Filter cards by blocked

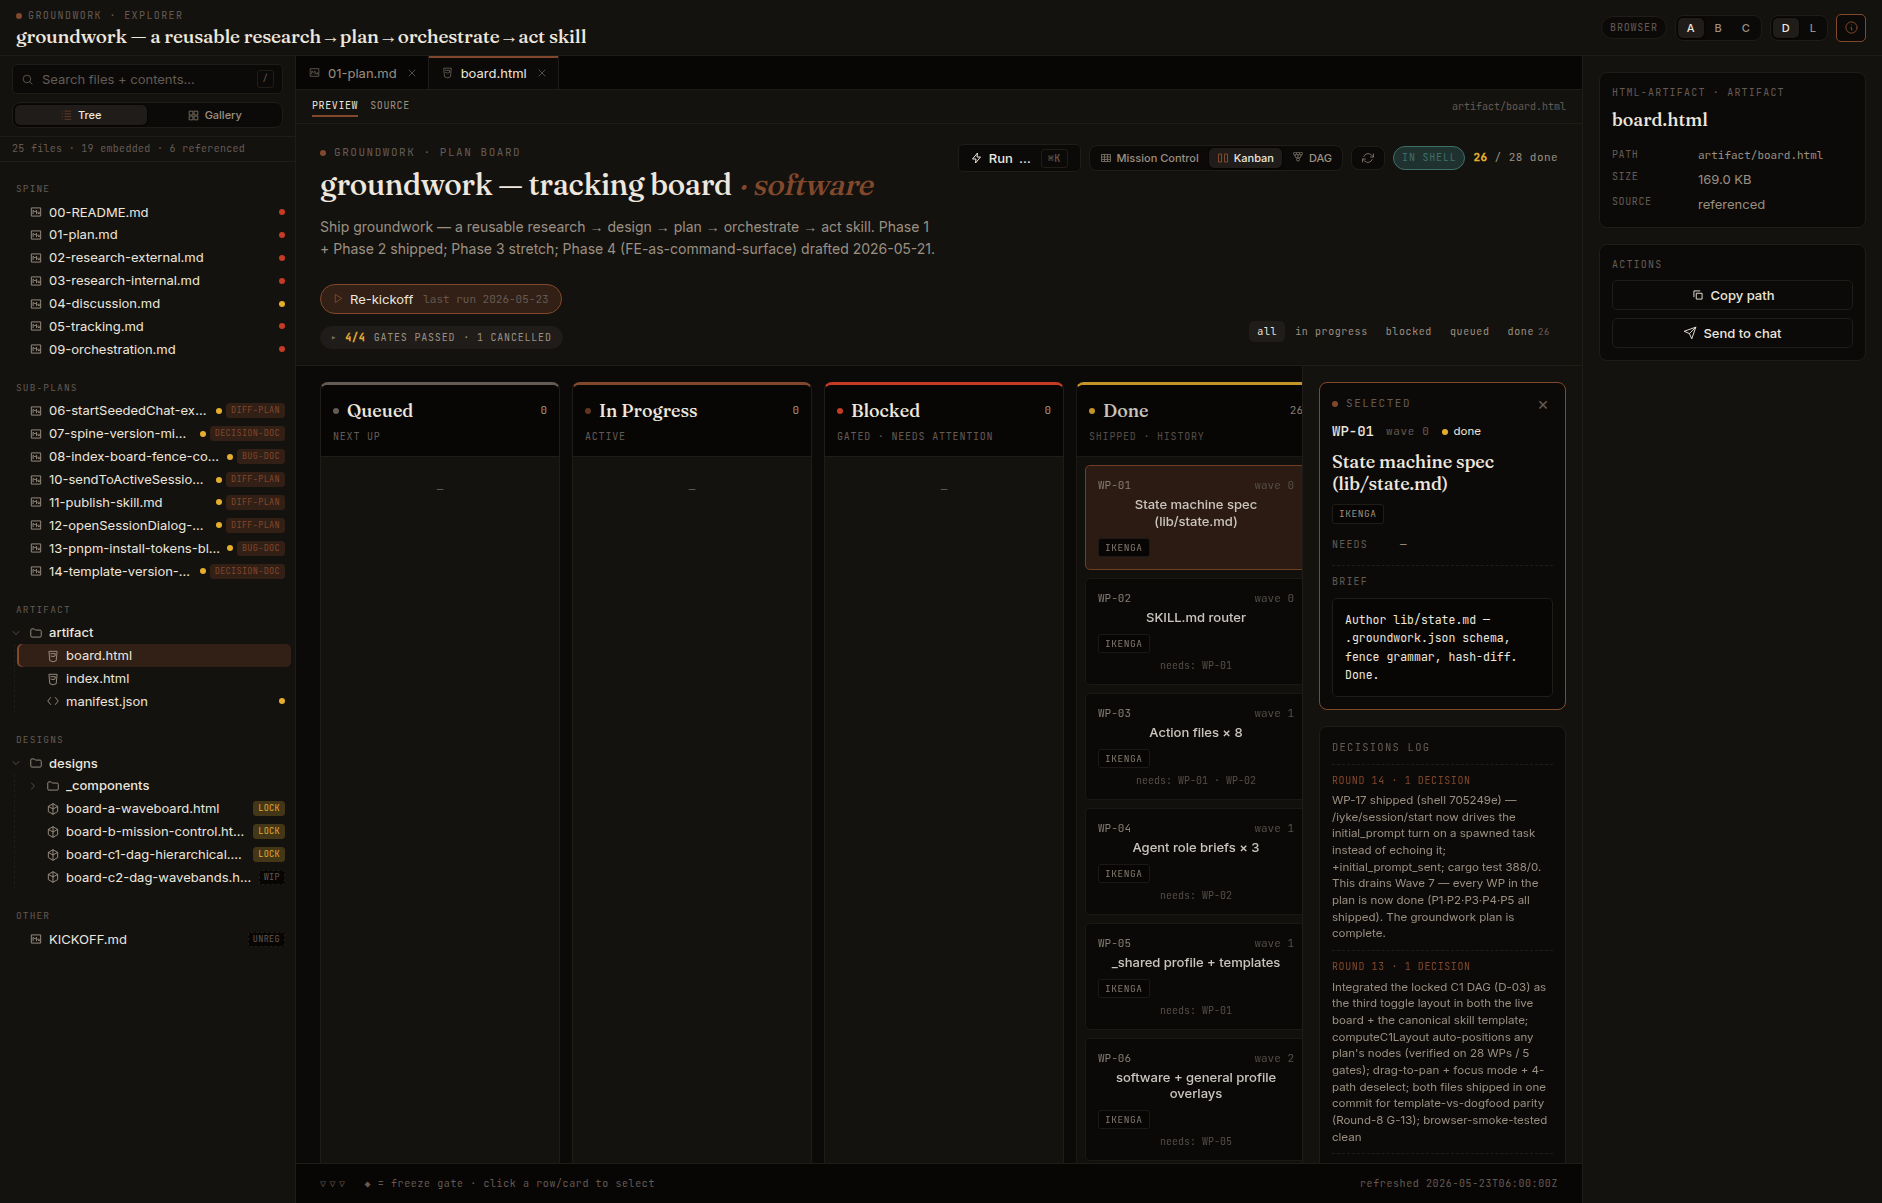[x=1408, y=332]
